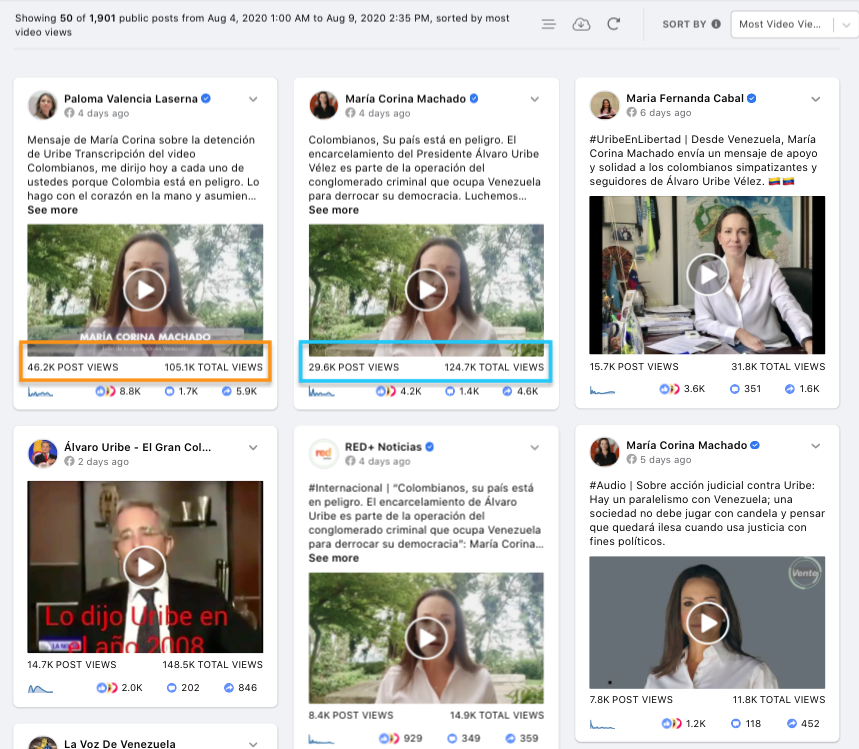
Task: Click Paloma Valencia Laserna's verified badge
Action: point(206,99)
